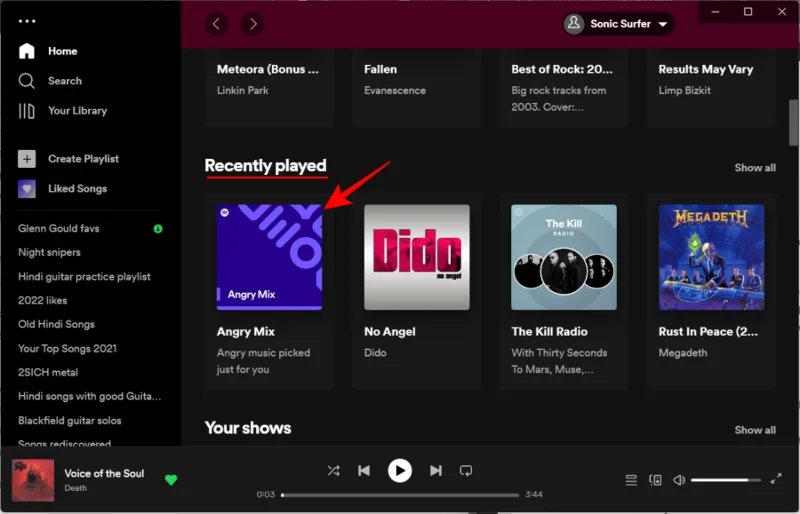Seek within the song progress bar
Screen dimensions: 800x514
[x=400, y=495]
